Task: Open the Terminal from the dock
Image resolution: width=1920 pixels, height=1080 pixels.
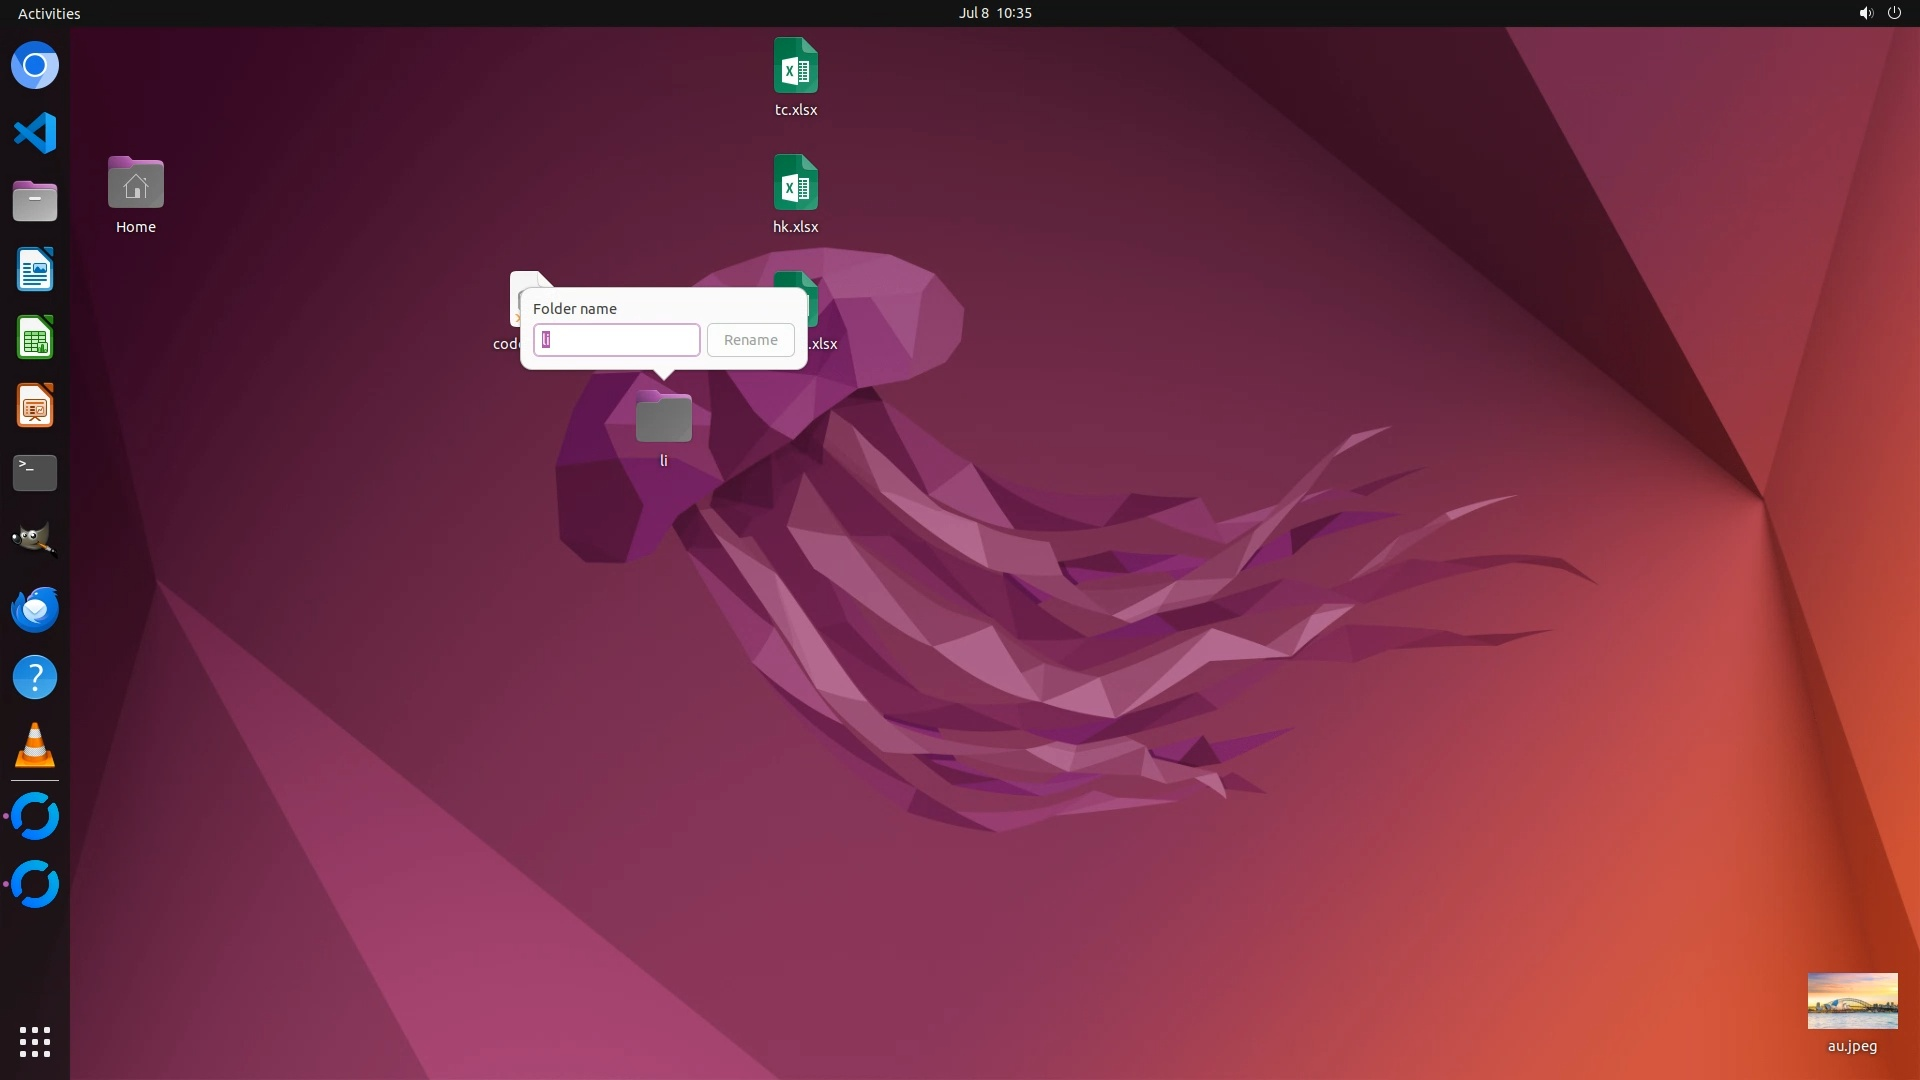Action: (x=35, y=473)
